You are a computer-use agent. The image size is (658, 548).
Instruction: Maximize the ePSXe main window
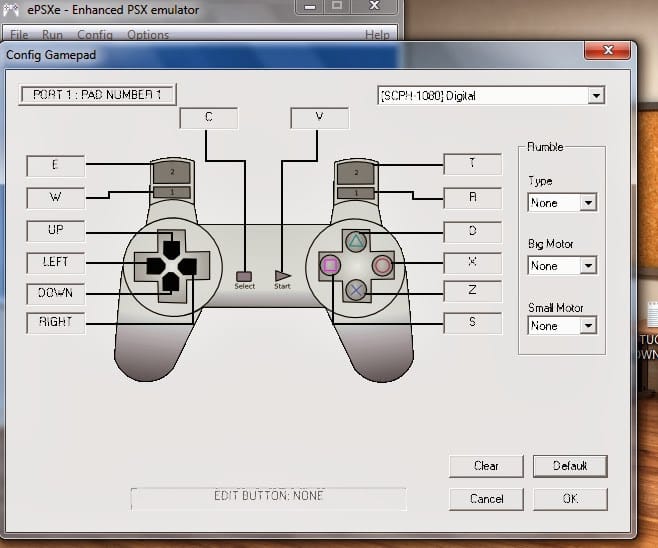pyautogui.click(x=337, y=6)
